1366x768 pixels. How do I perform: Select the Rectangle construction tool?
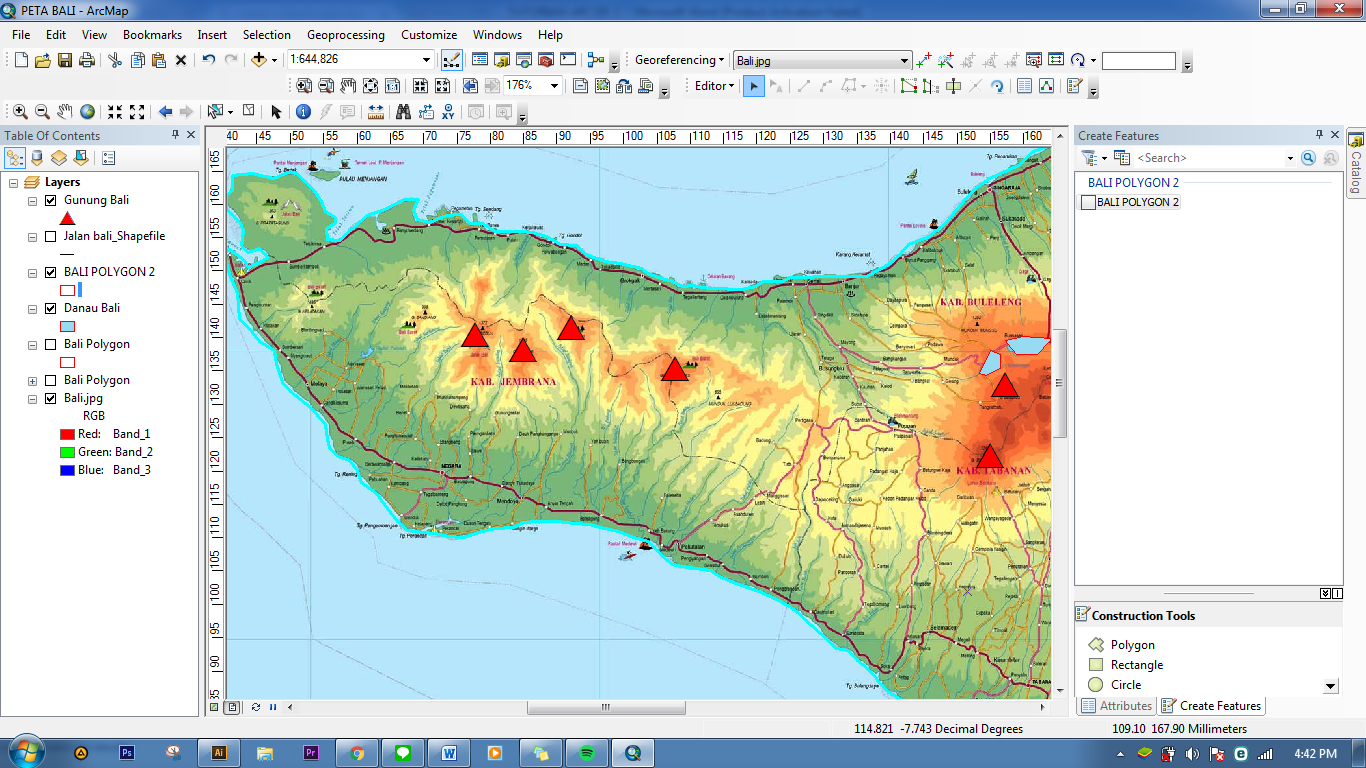coord(1136,665)
